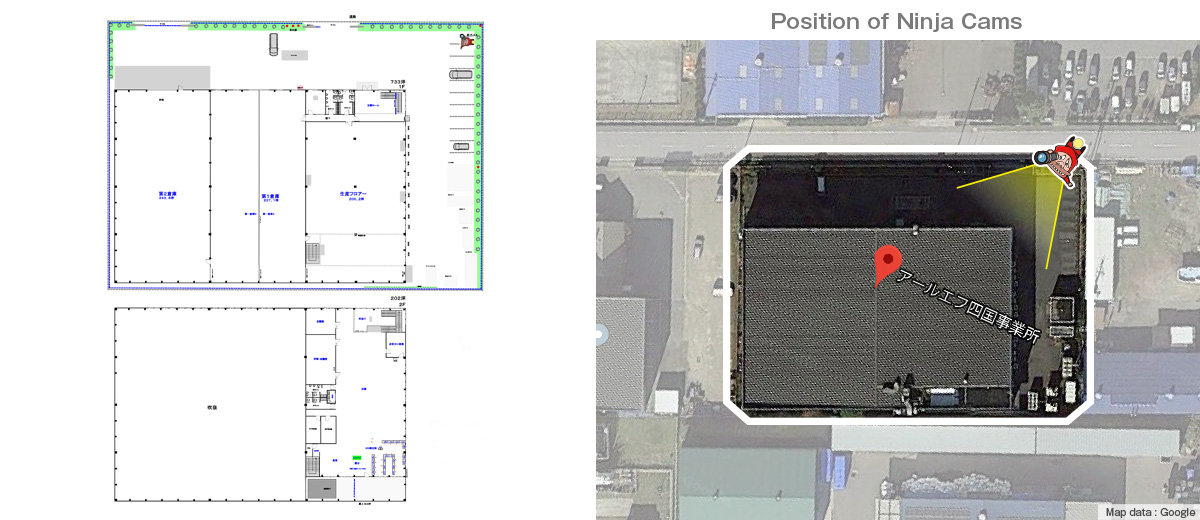The image size is (1200, 520).
Task: Click the car parked at top of floor plan
Action: (273, 46)
